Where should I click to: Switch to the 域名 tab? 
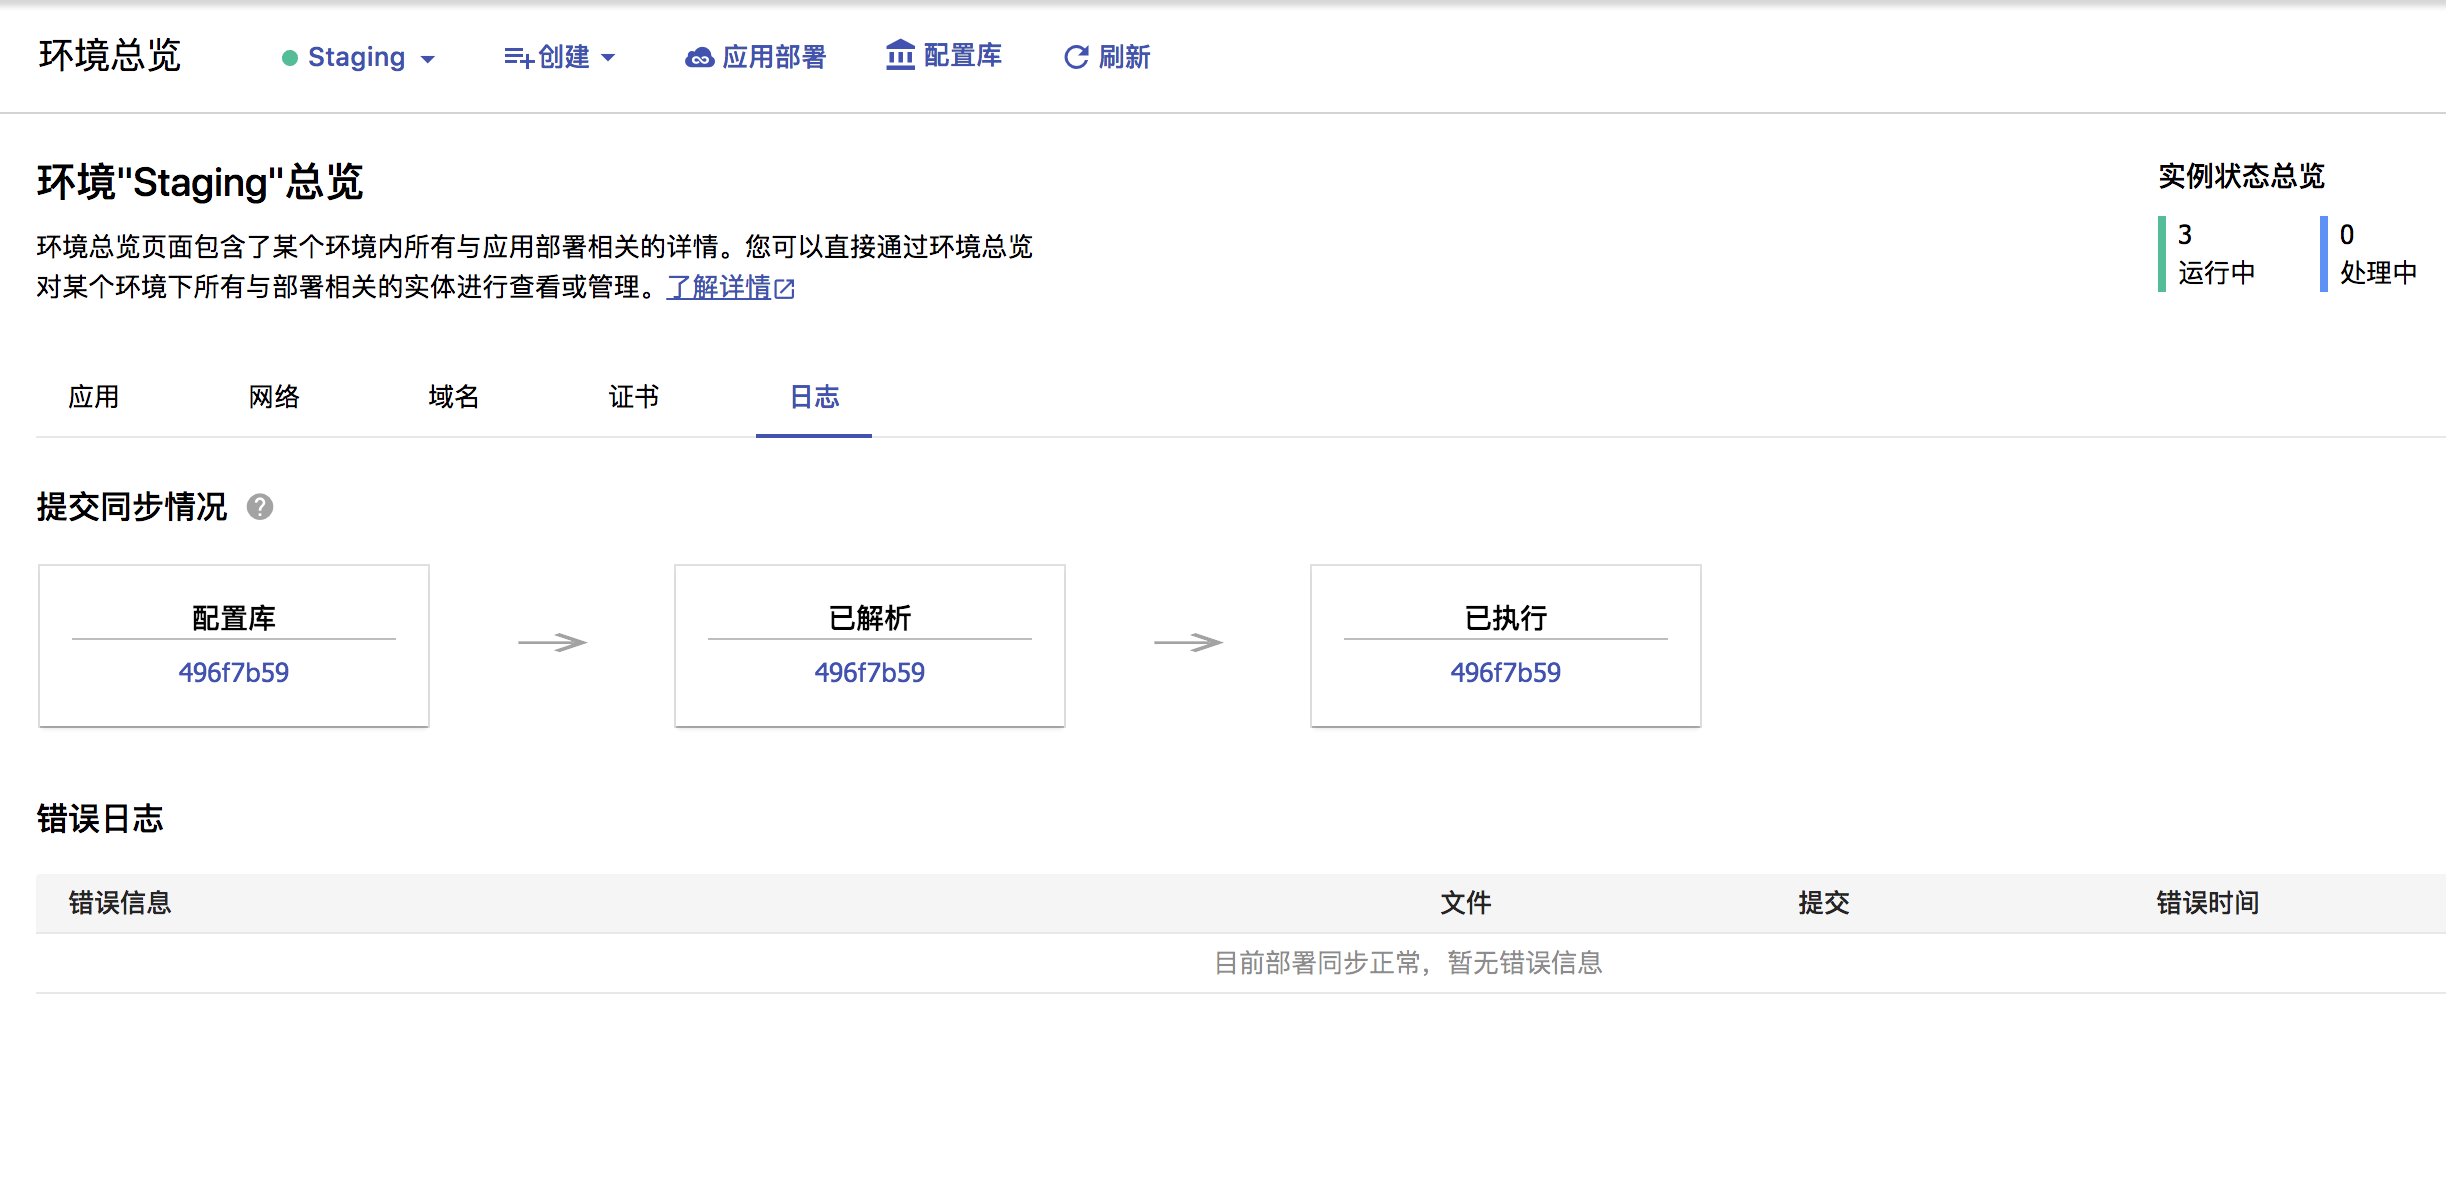pos(454,397)
